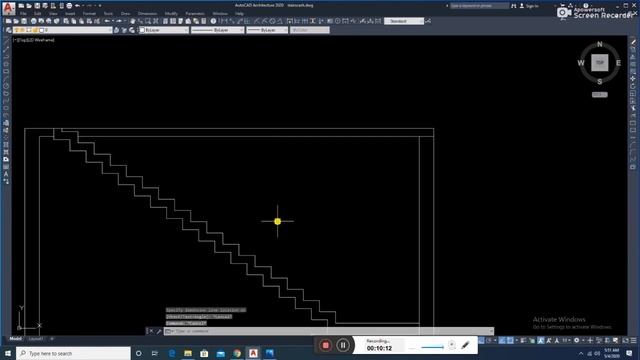Toggle the third highlighted button in the status bar
The height and width of the screenshot is (360, 640).
tap(510, 340)
